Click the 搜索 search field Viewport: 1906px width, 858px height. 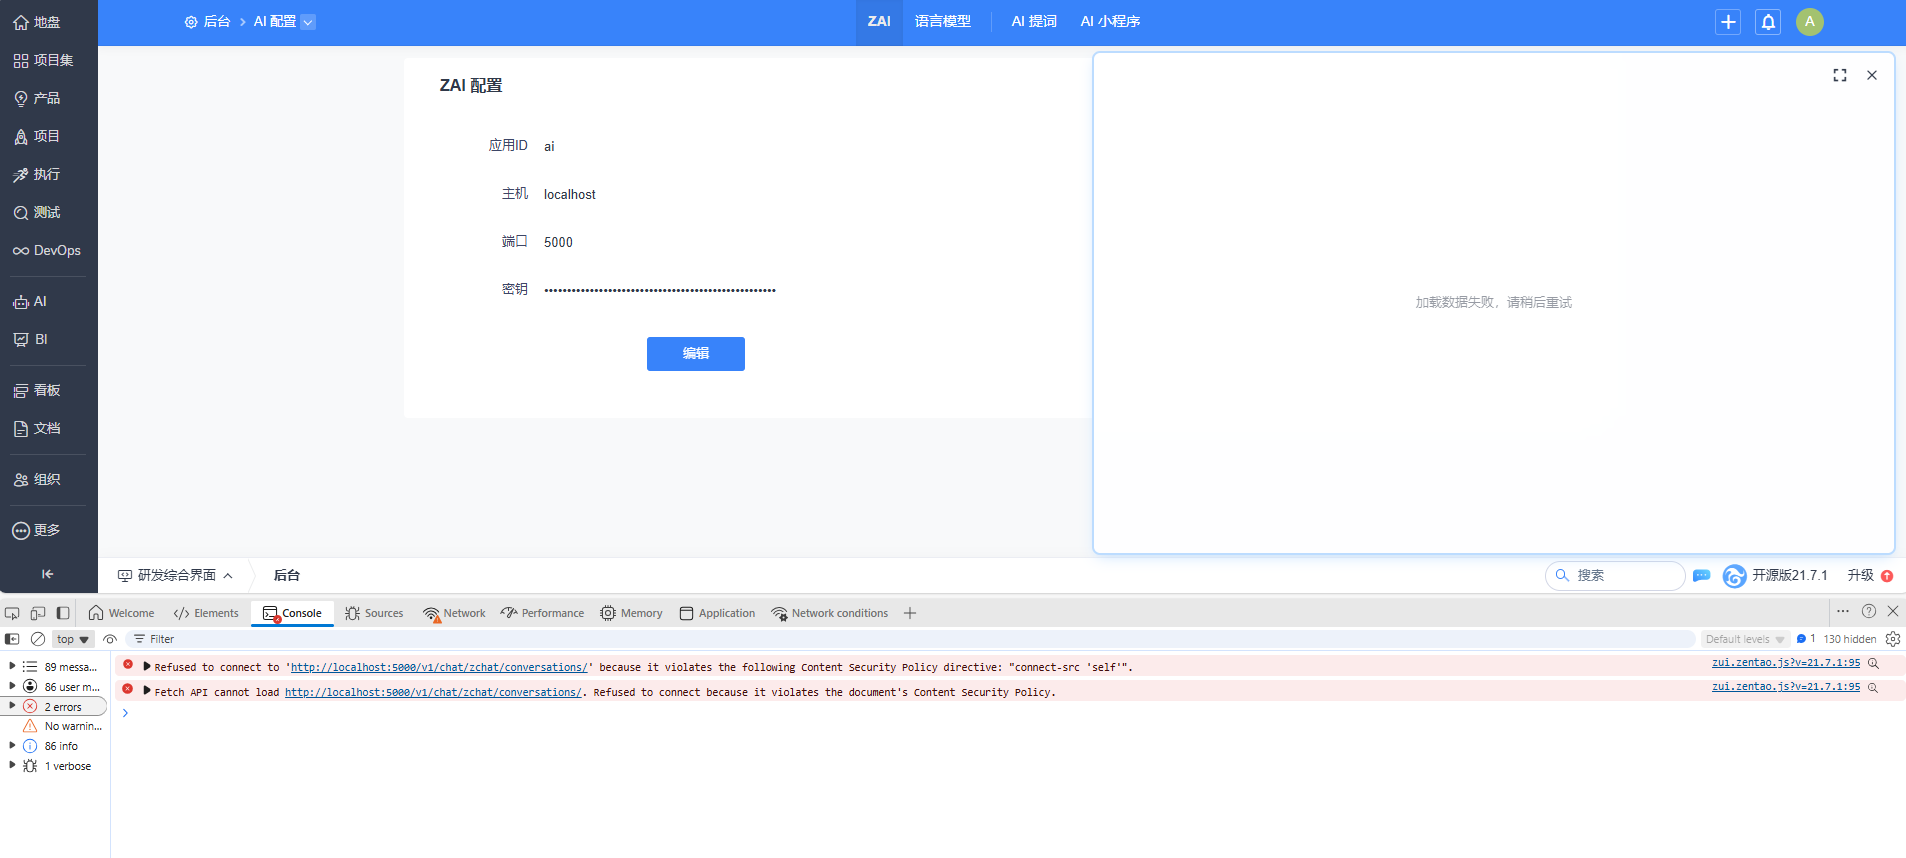pos(1615,575)
